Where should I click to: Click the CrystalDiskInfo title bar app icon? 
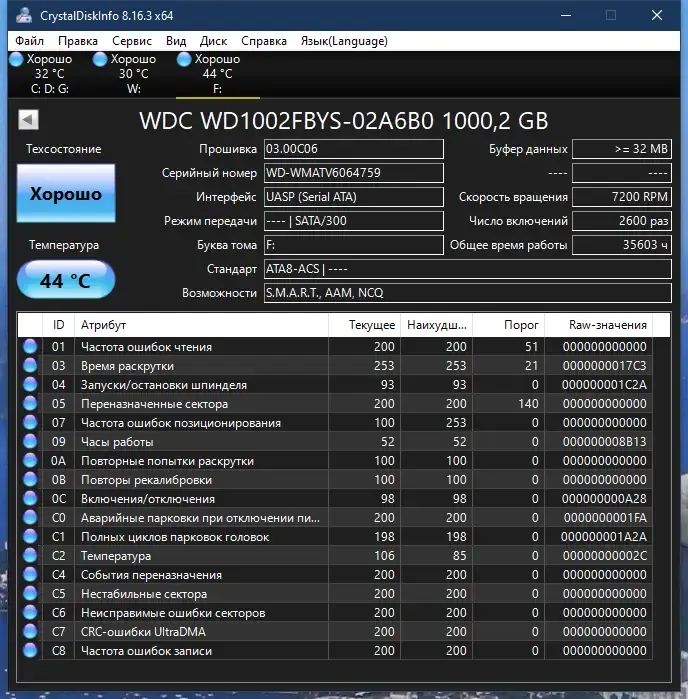tap(24, 15)
